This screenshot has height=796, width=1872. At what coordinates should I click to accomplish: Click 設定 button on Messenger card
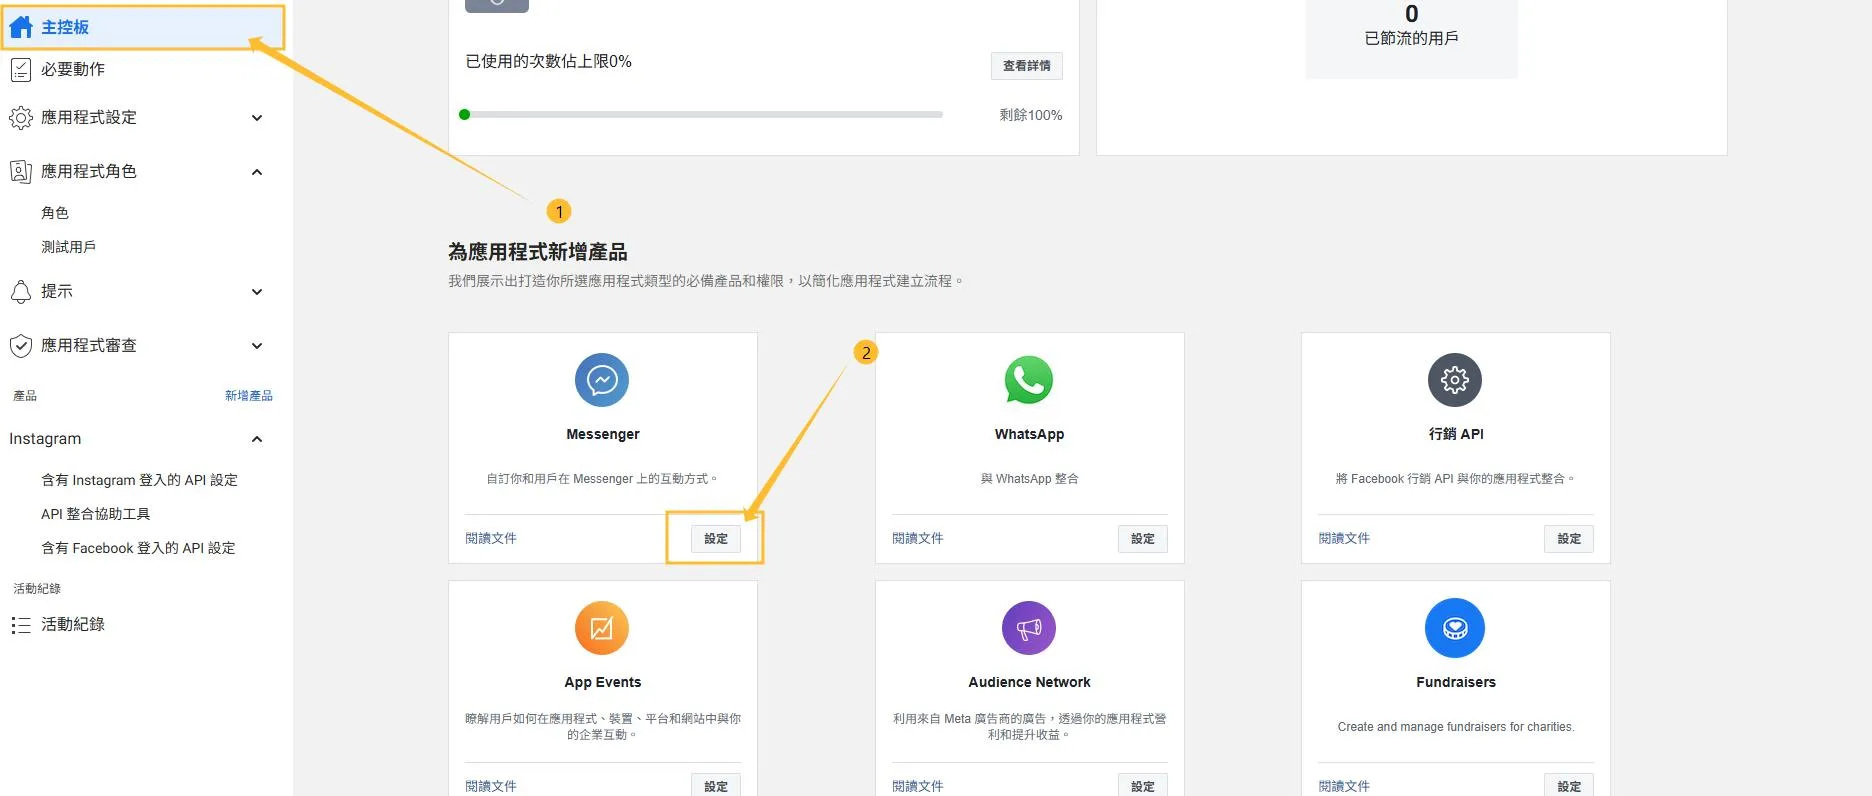coord(716,539)
